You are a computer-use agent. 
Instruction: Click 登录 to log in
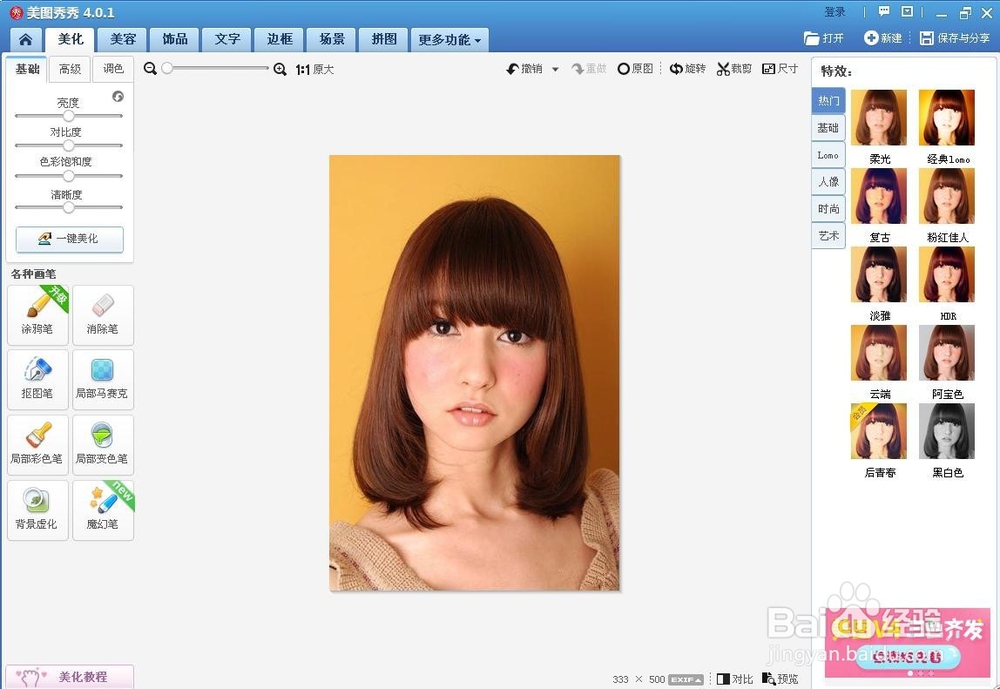pos(834,12)
